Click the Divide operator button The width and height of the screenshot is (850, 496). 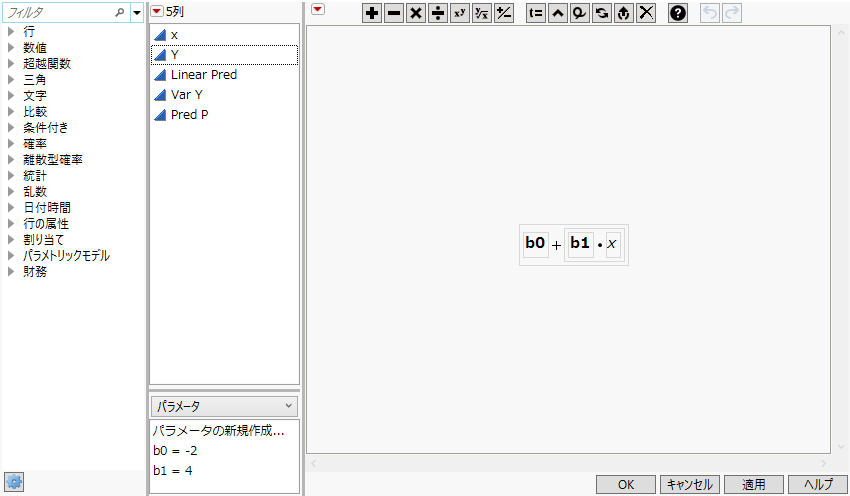click(x=437, y=13)
